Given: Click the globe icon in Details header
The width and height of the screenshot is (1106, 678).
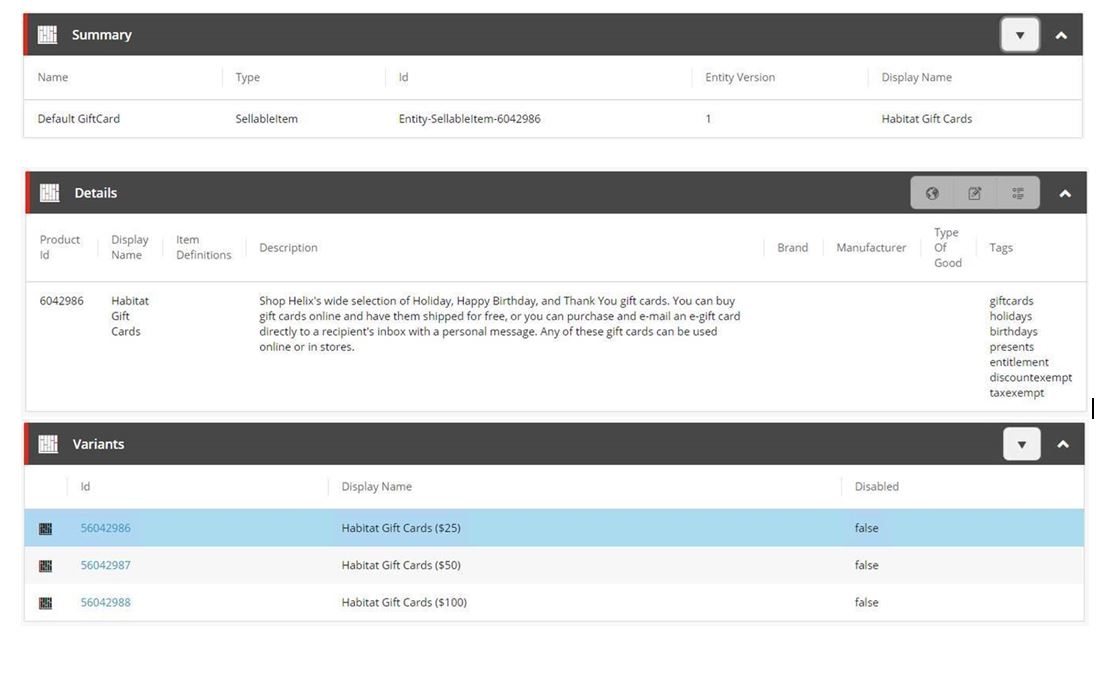Looking at the screenshot, I should (932, 193).
